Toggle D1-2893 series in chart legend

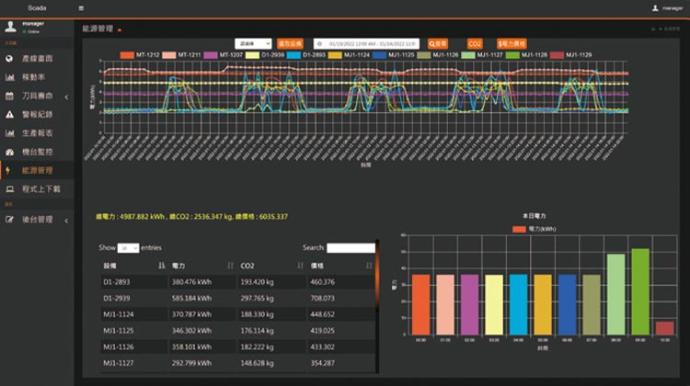[306, 55]
